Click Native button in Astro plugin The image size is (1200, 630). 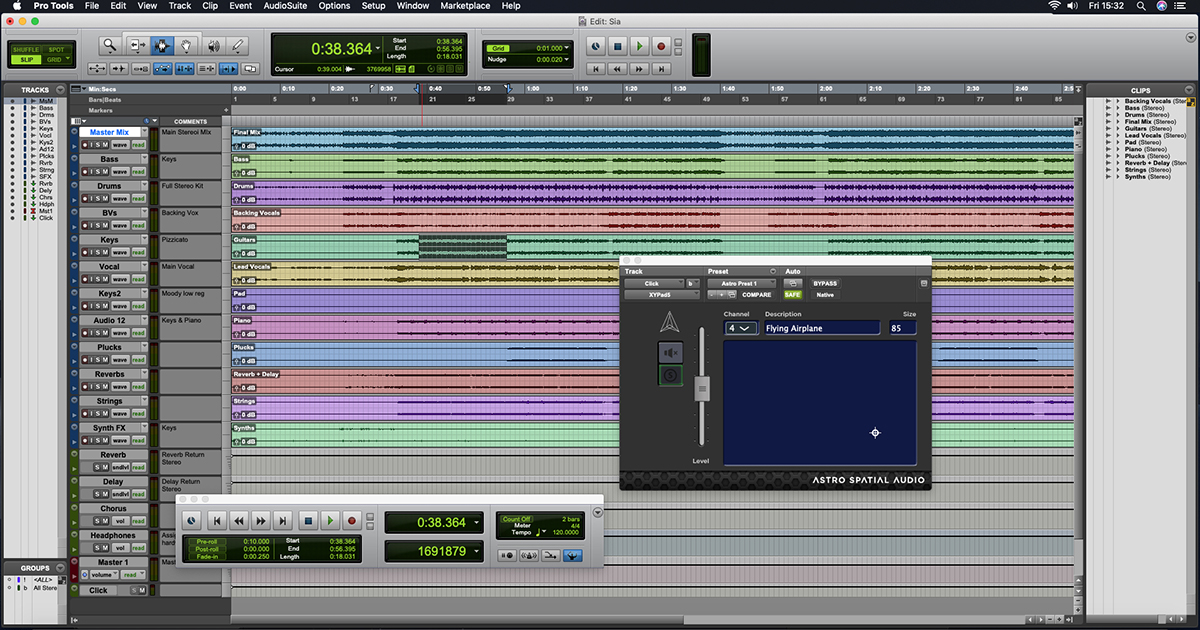coord(825,295)
